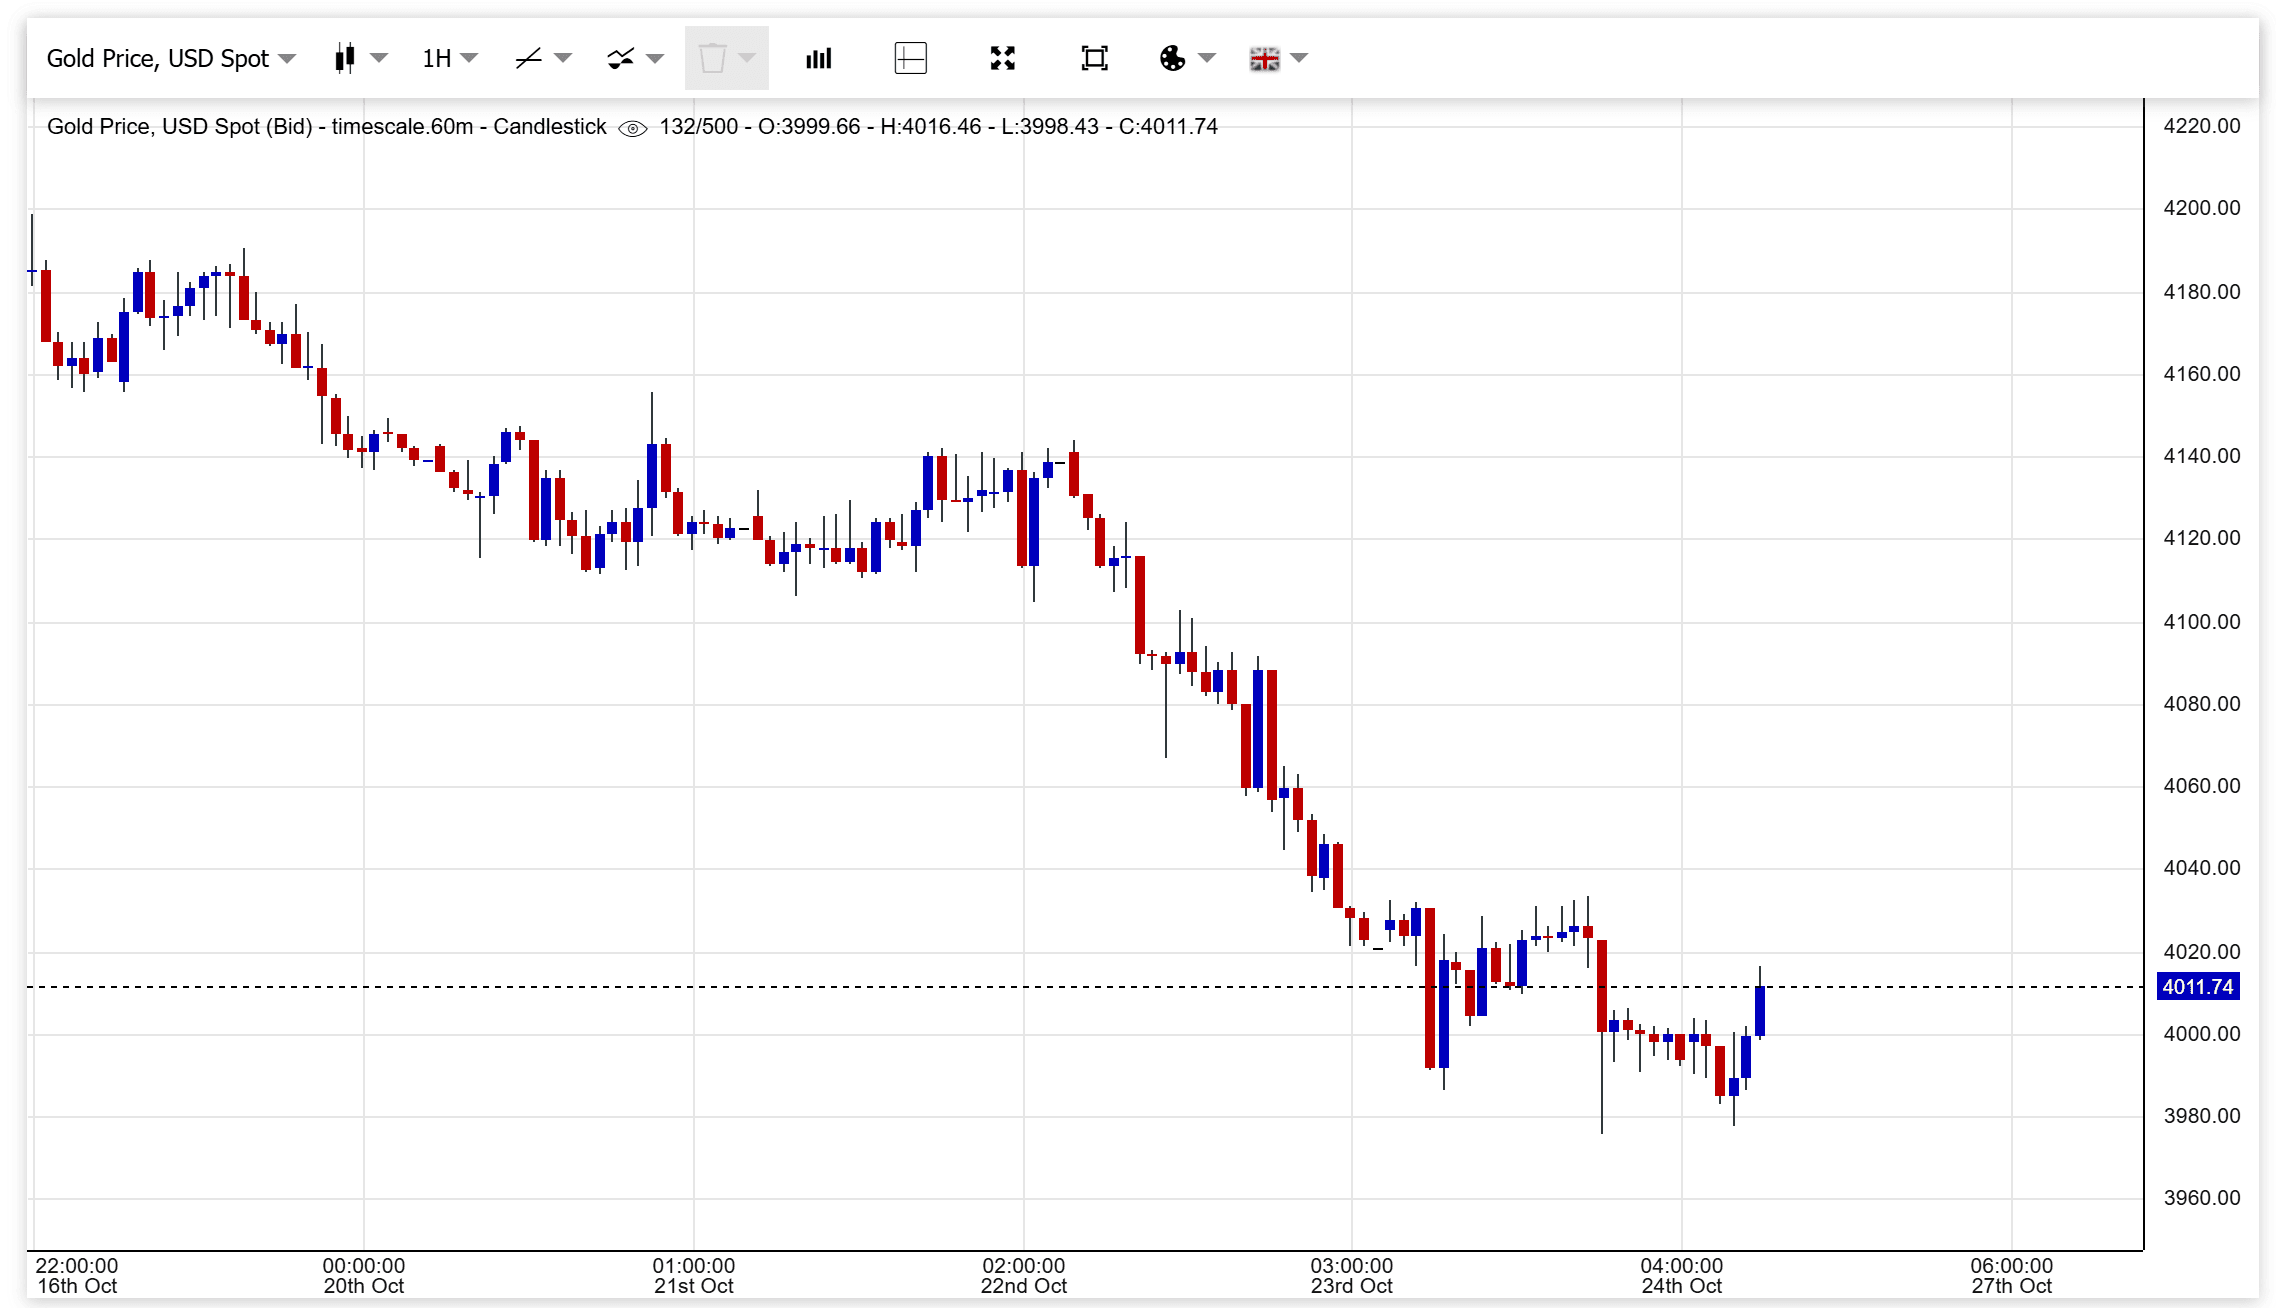Expand the chart type dropdown arrow
2276x1308 pixels.
[x=379, y=58]
